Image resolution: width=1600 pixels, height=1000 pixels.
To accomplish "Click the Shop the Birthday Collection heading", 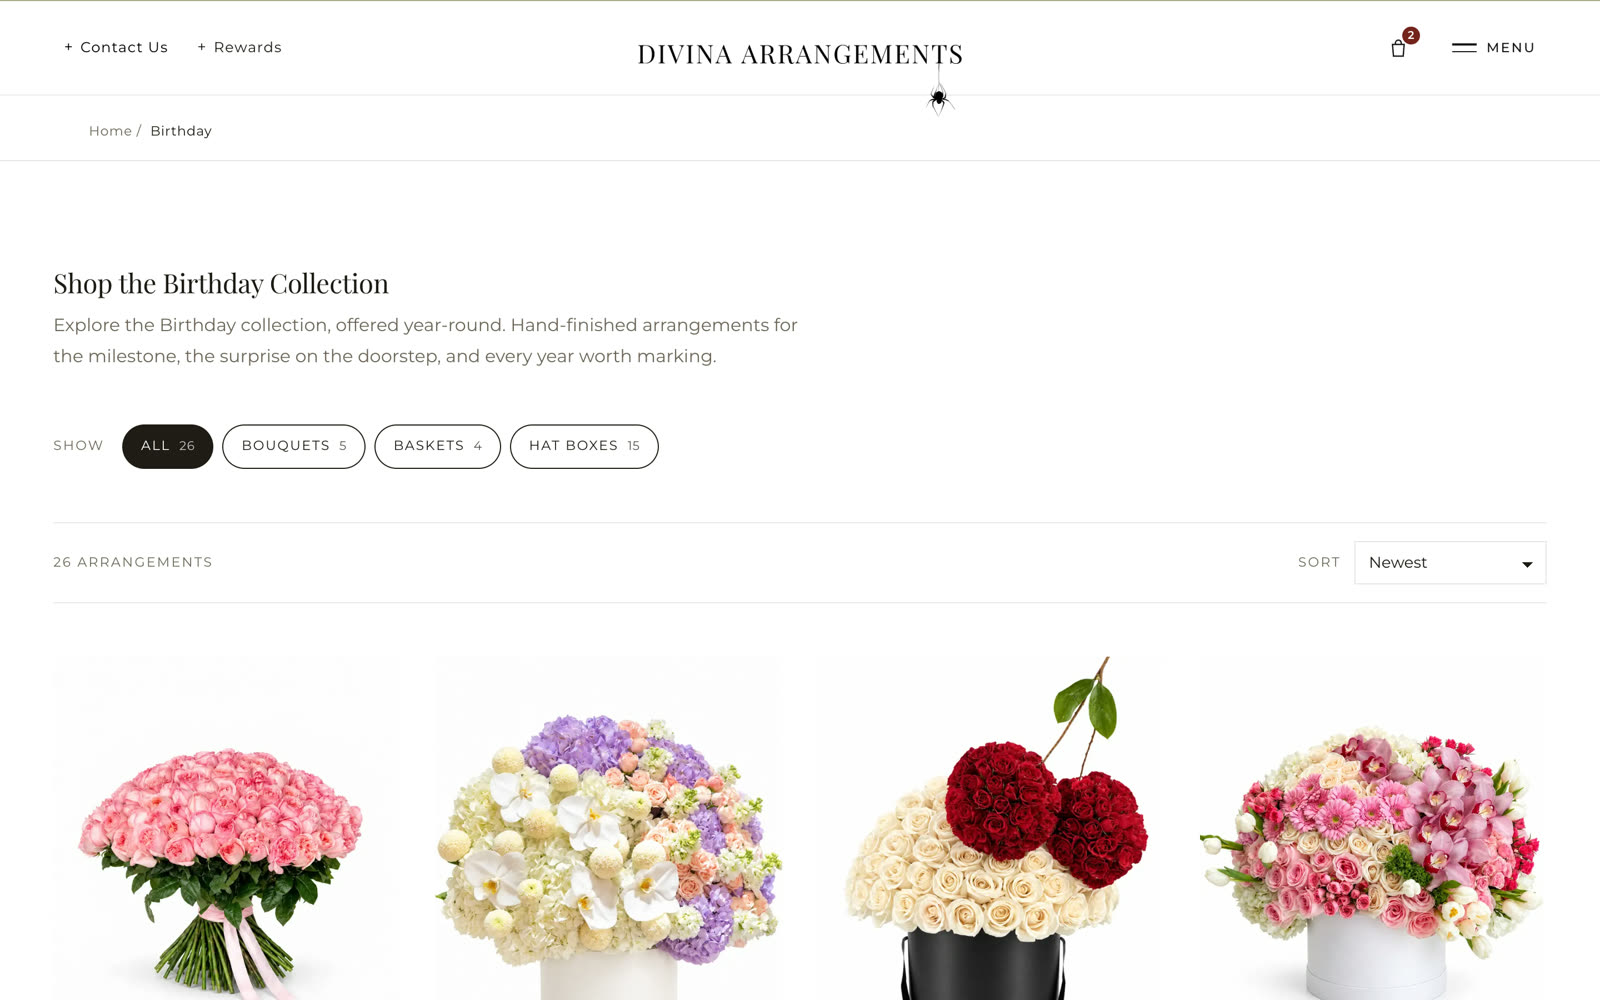I will click(x=221, y=284).
